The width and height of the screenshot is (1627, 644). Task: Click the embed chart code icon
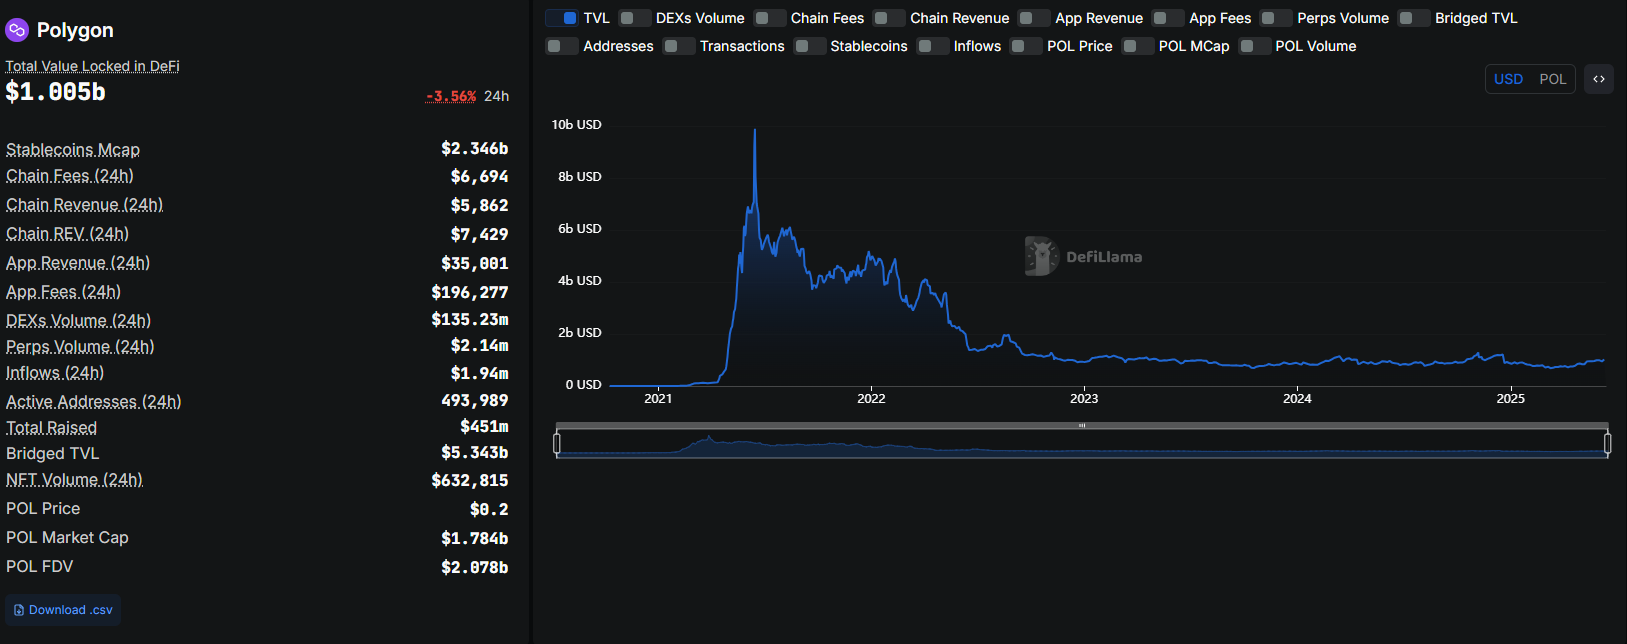click(x=1599, y=79)
